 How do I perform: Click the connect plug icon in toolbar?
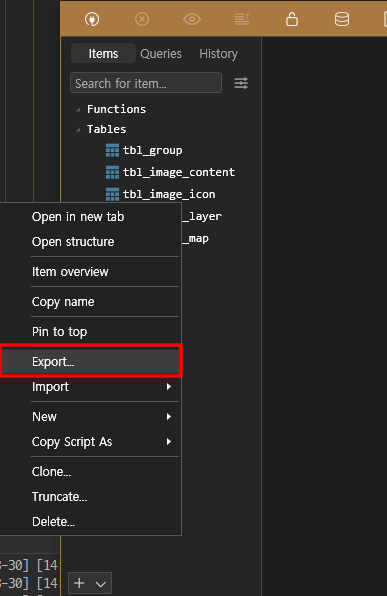point(92,19)
